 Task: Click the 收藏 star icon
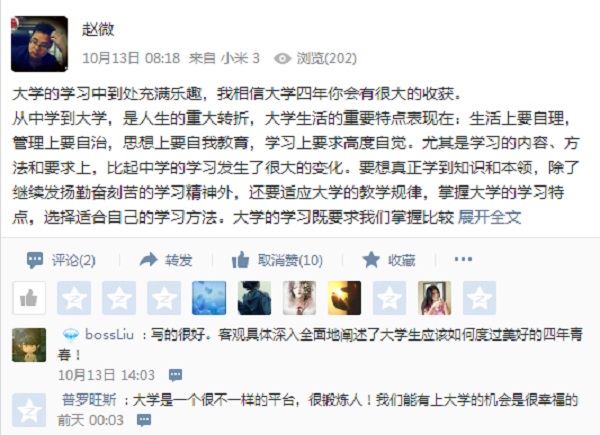pyautogui.click(x=371, y=260)
